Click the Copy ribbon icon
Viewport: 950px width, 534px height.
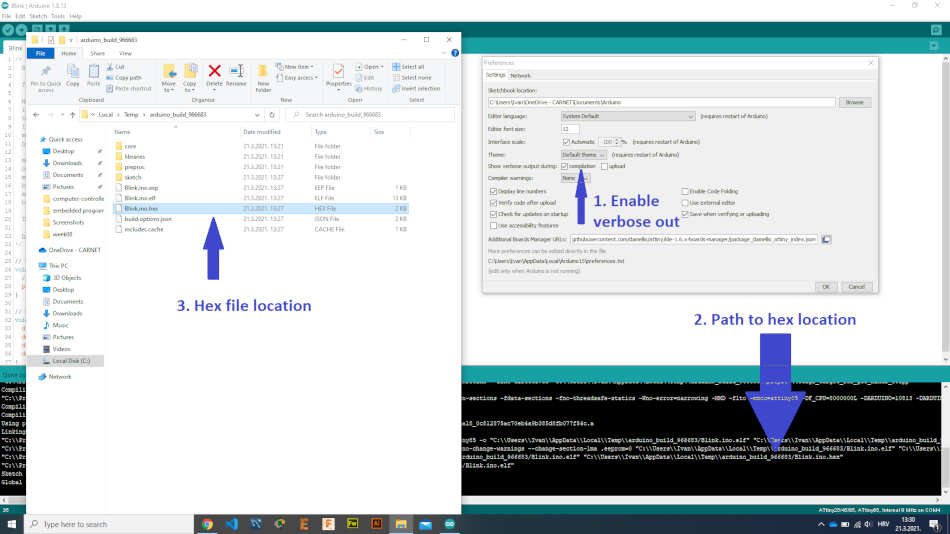coord(73,76)
